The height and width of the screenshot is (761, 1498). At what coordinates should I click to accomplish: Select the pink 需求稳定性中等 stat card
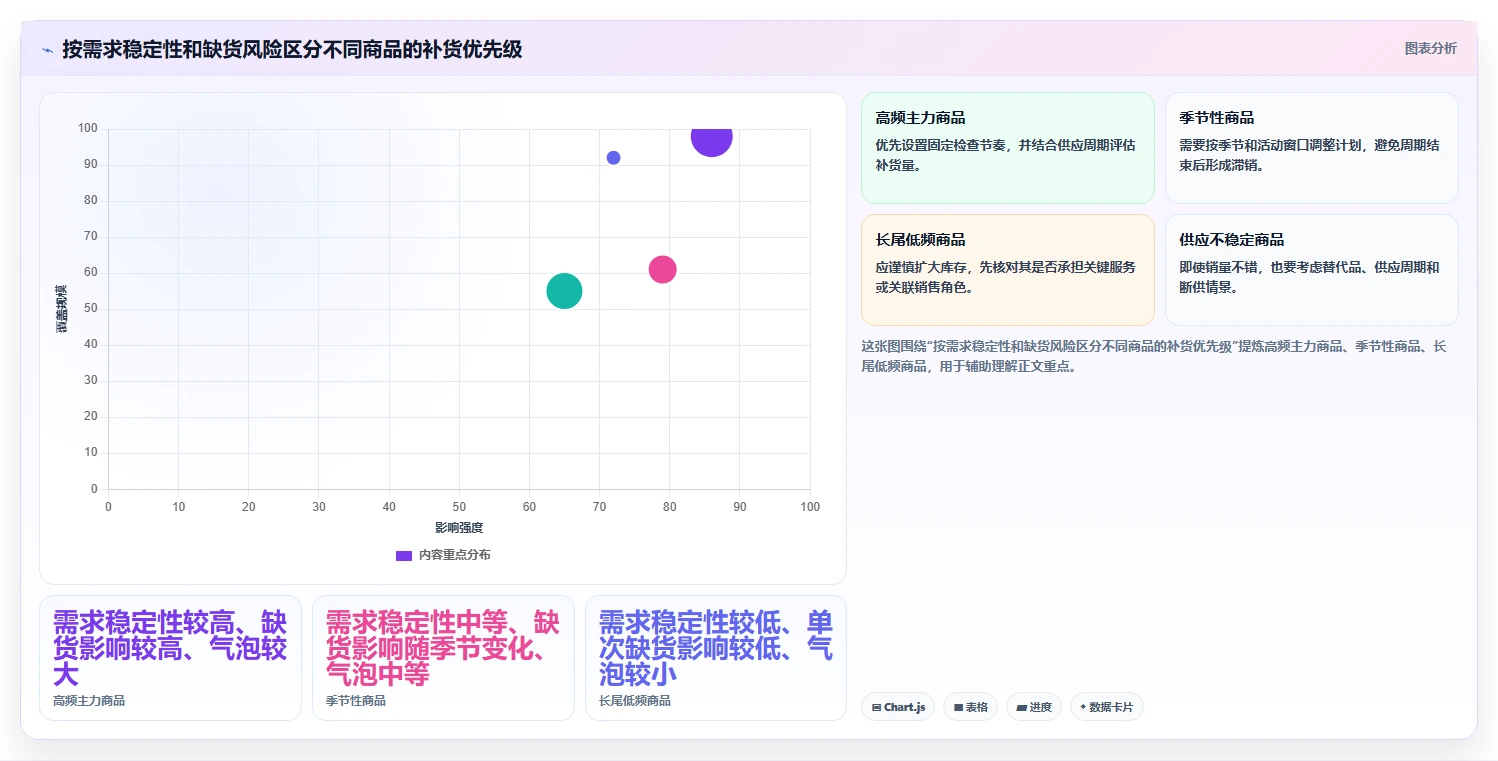tap(443, 658)
